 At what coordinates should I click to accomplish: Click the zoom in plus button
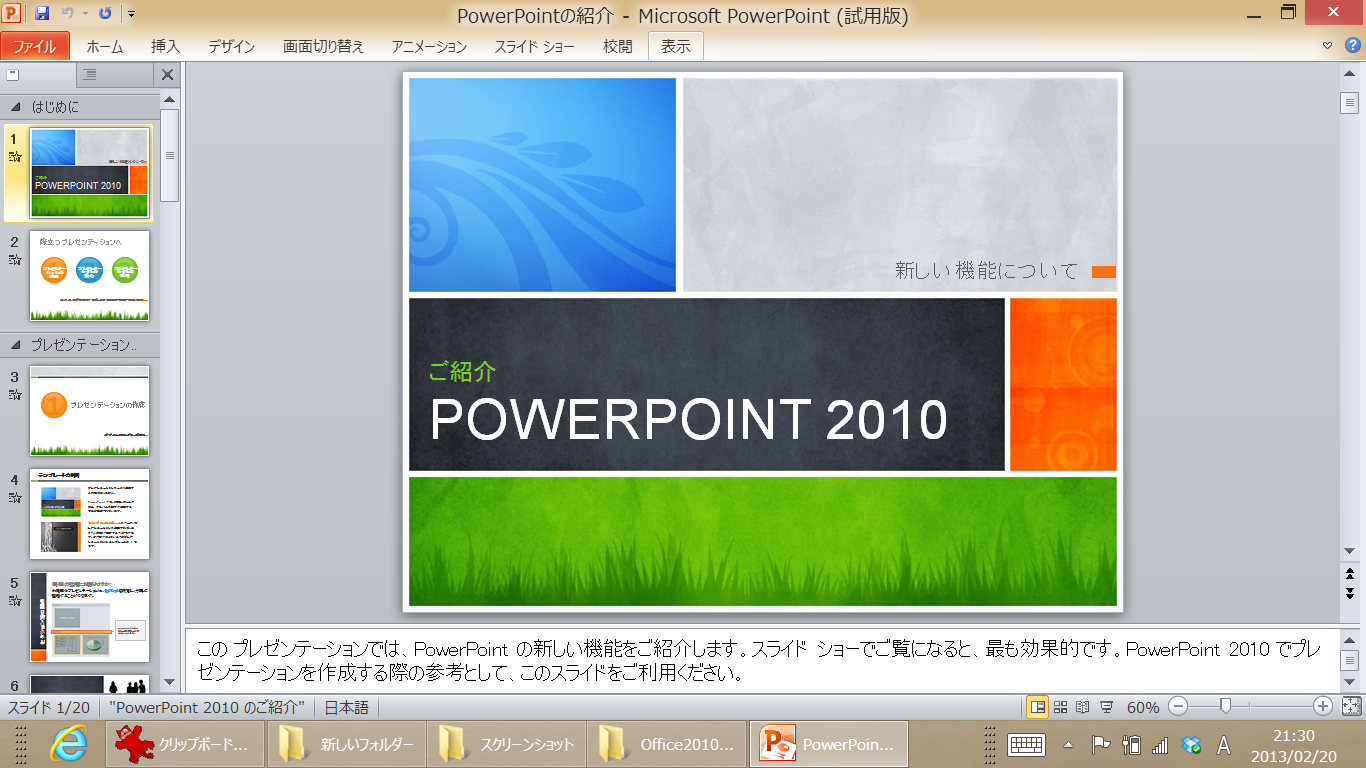click(x=1322, y=707)
